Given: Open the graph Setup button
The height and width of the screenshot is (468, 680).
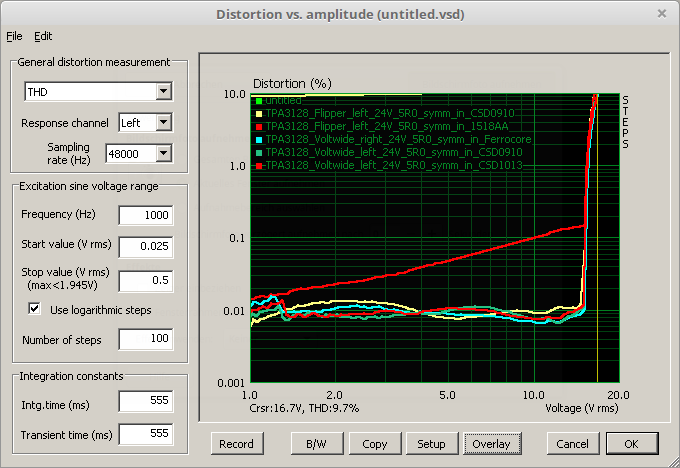Looking at the screenshot, I should point(431,443).
